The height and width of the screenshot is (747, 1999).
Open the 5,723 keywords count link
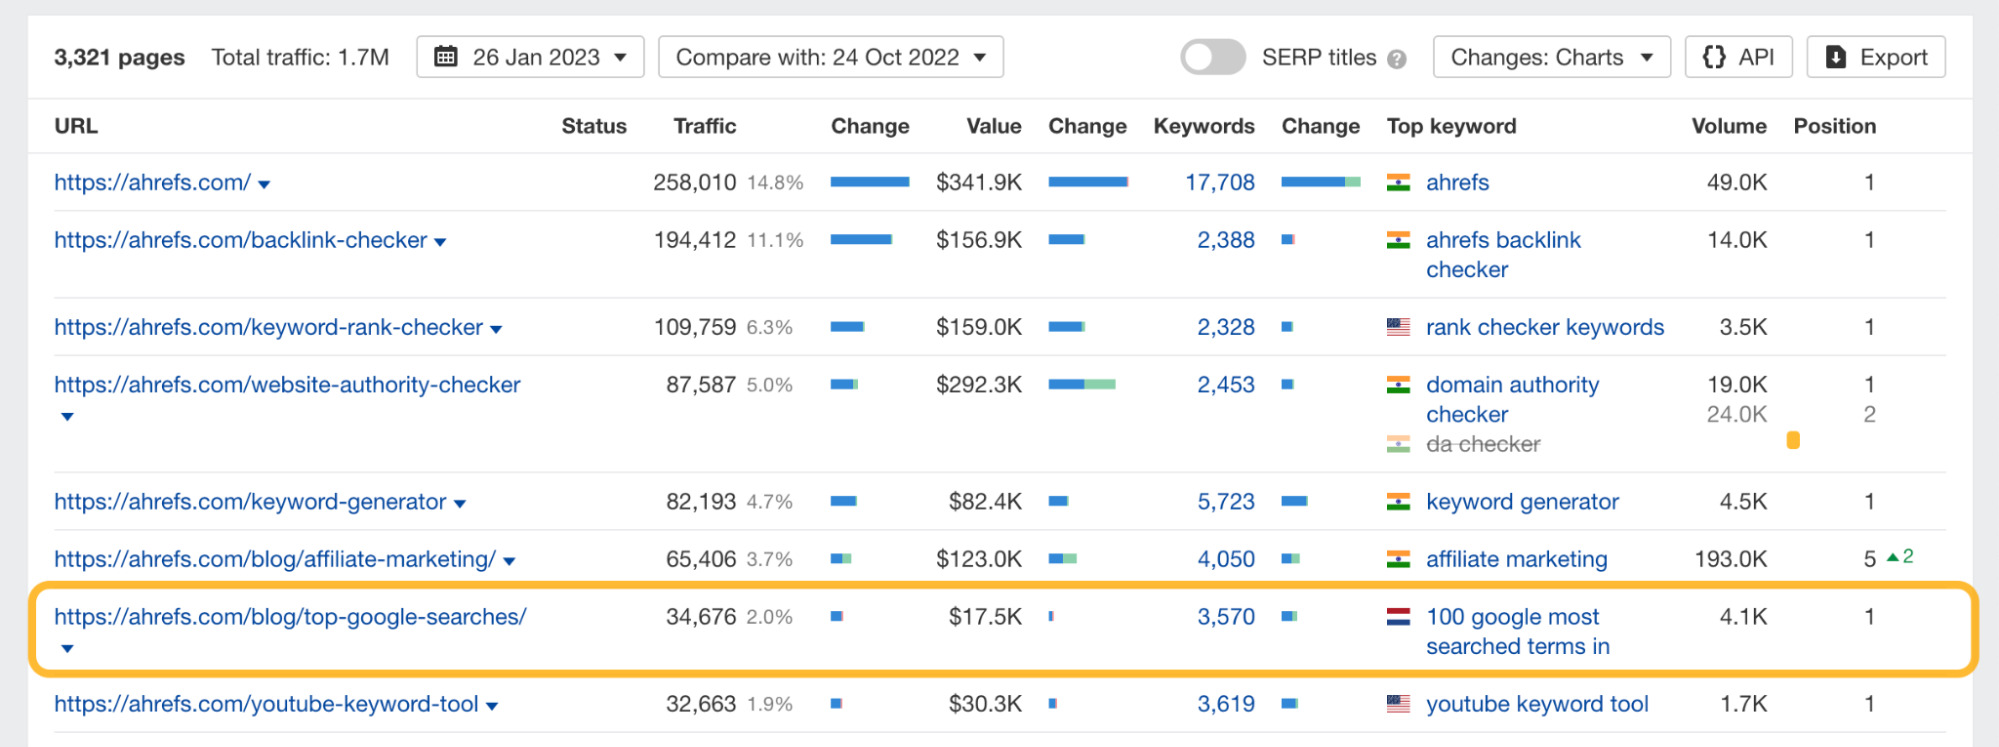(1226, 502)
